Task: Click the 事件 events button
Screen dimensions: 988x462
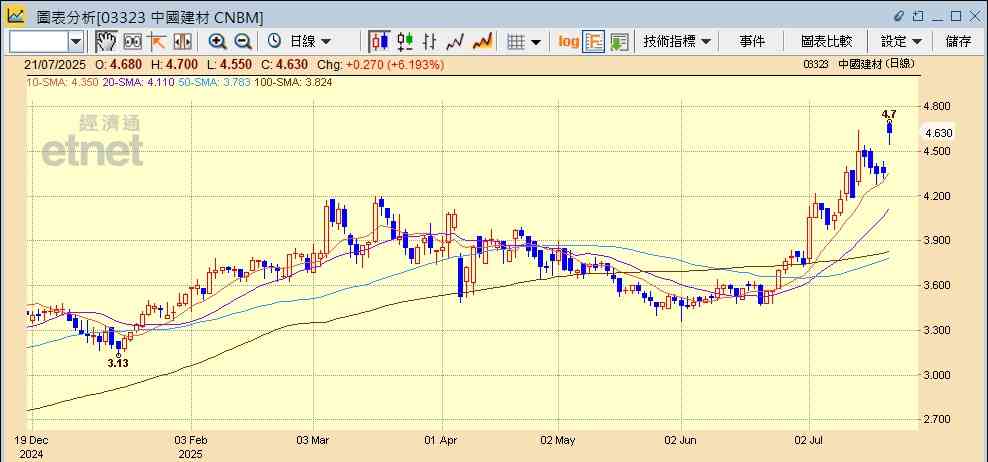Action: click(752, 42)
